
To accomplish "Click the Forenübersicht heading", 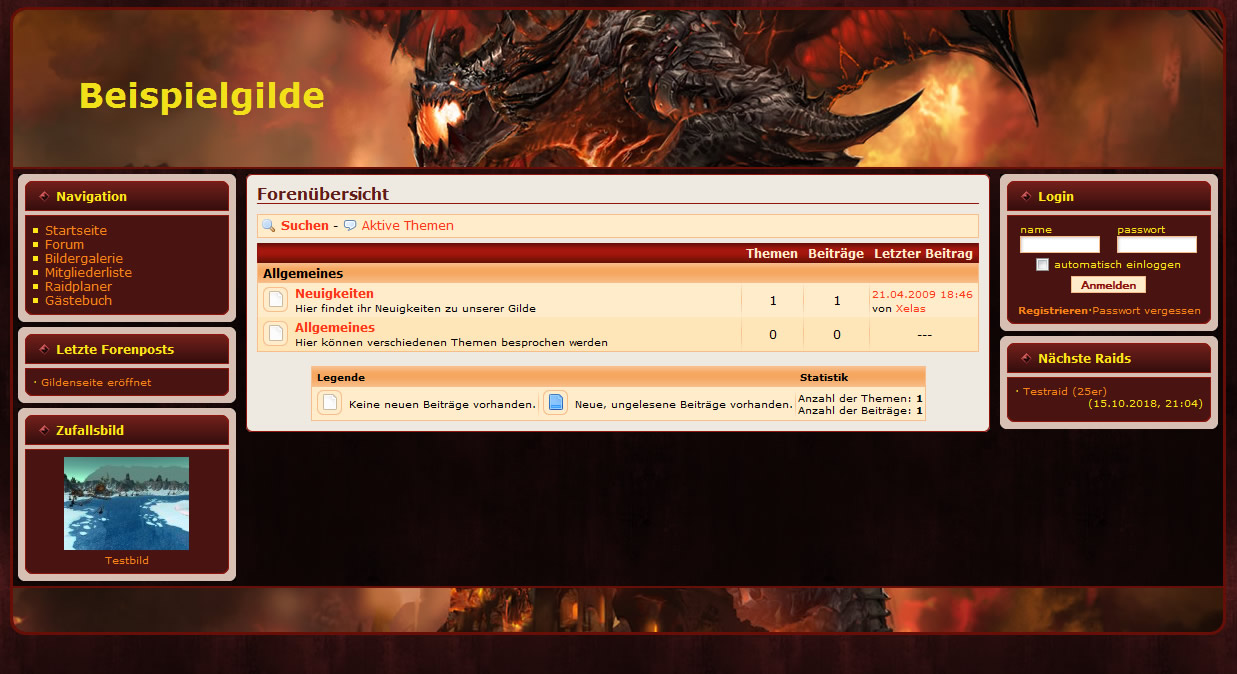I will [323, 194].
